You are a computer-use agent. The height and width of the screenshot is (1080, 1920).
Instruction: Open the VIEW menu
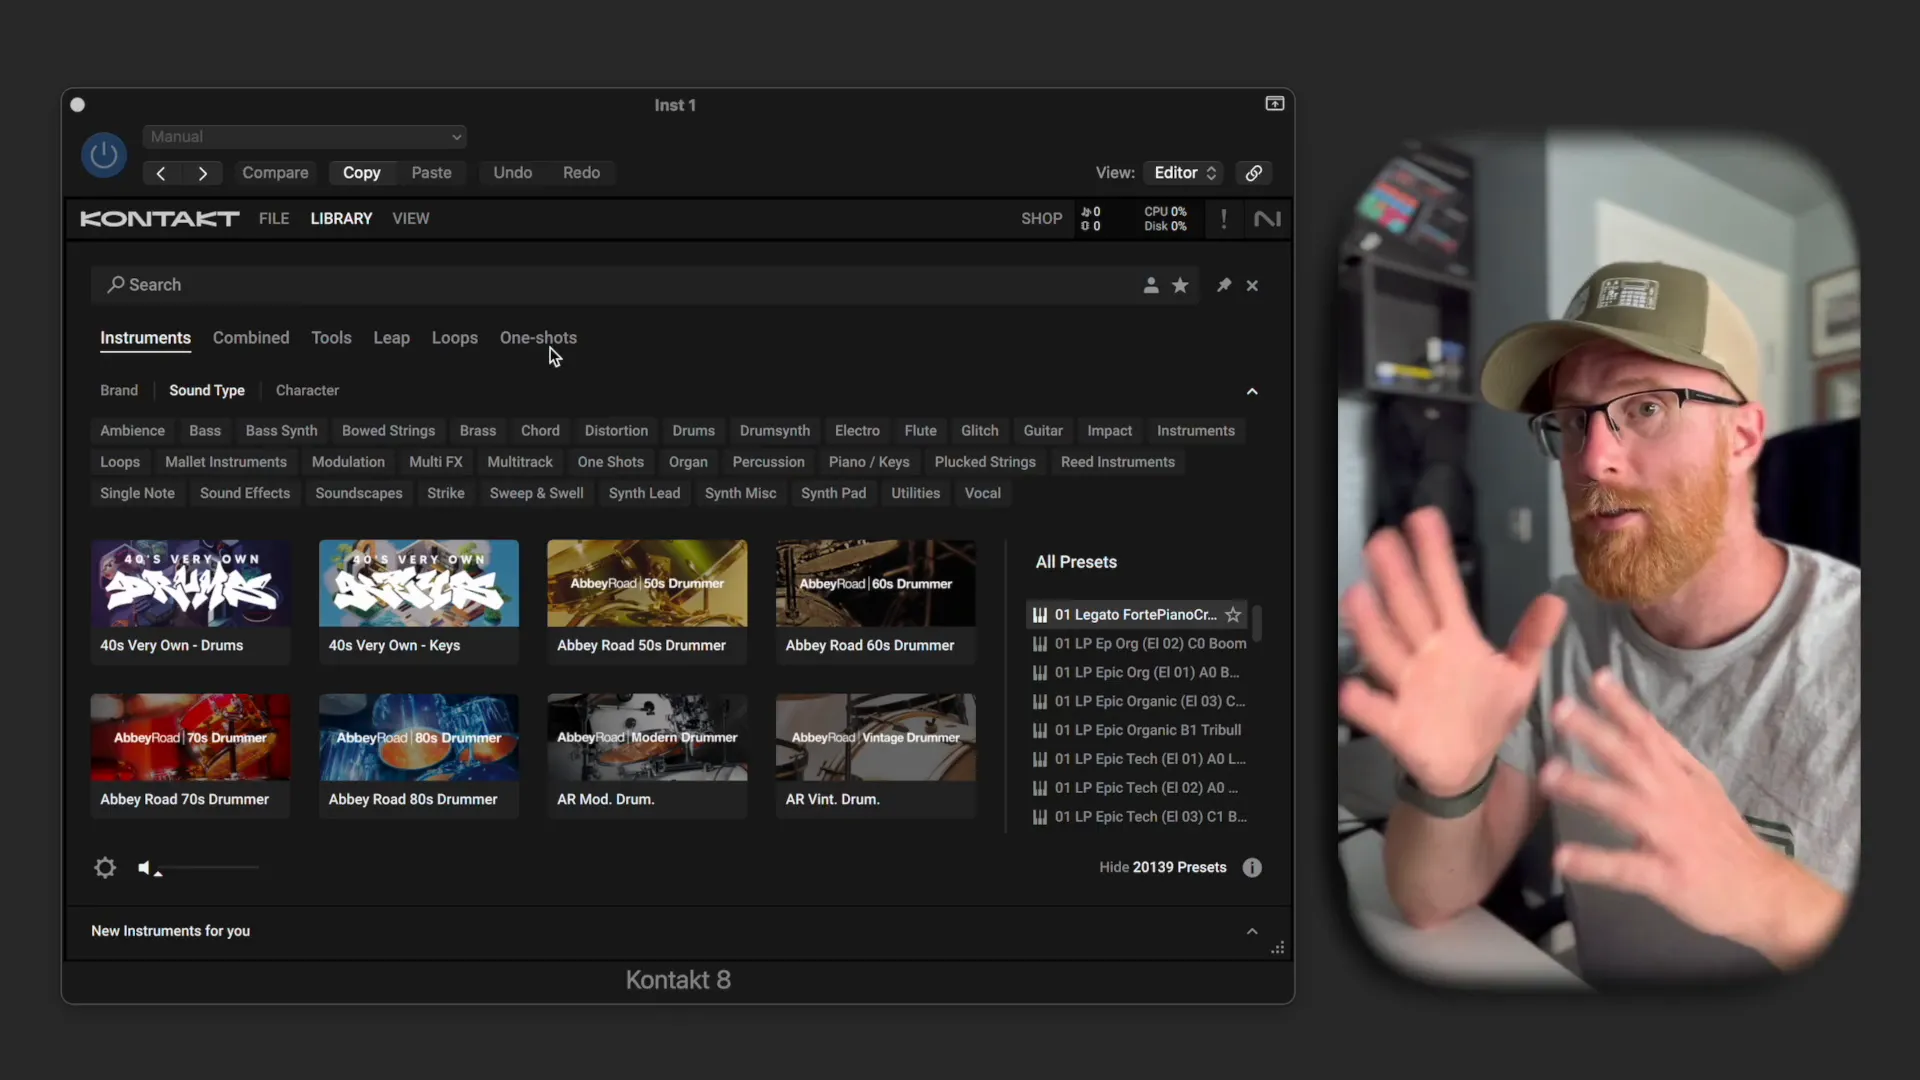pyautogui.click(x=410, y=219)
